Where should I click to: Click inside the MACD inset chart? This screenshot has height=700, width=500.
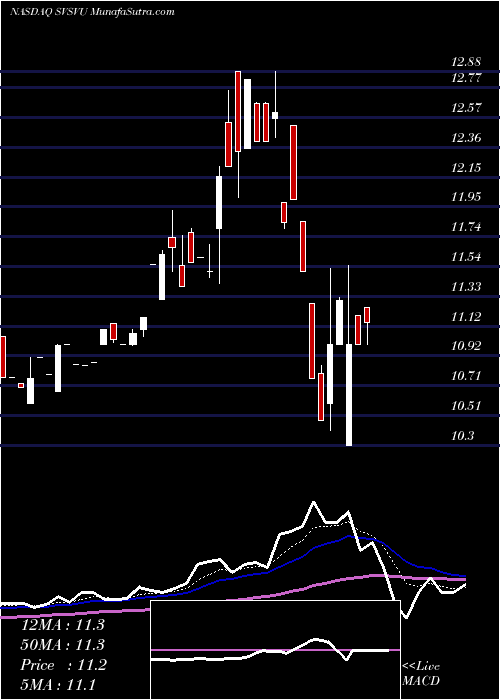click(275, 650)
